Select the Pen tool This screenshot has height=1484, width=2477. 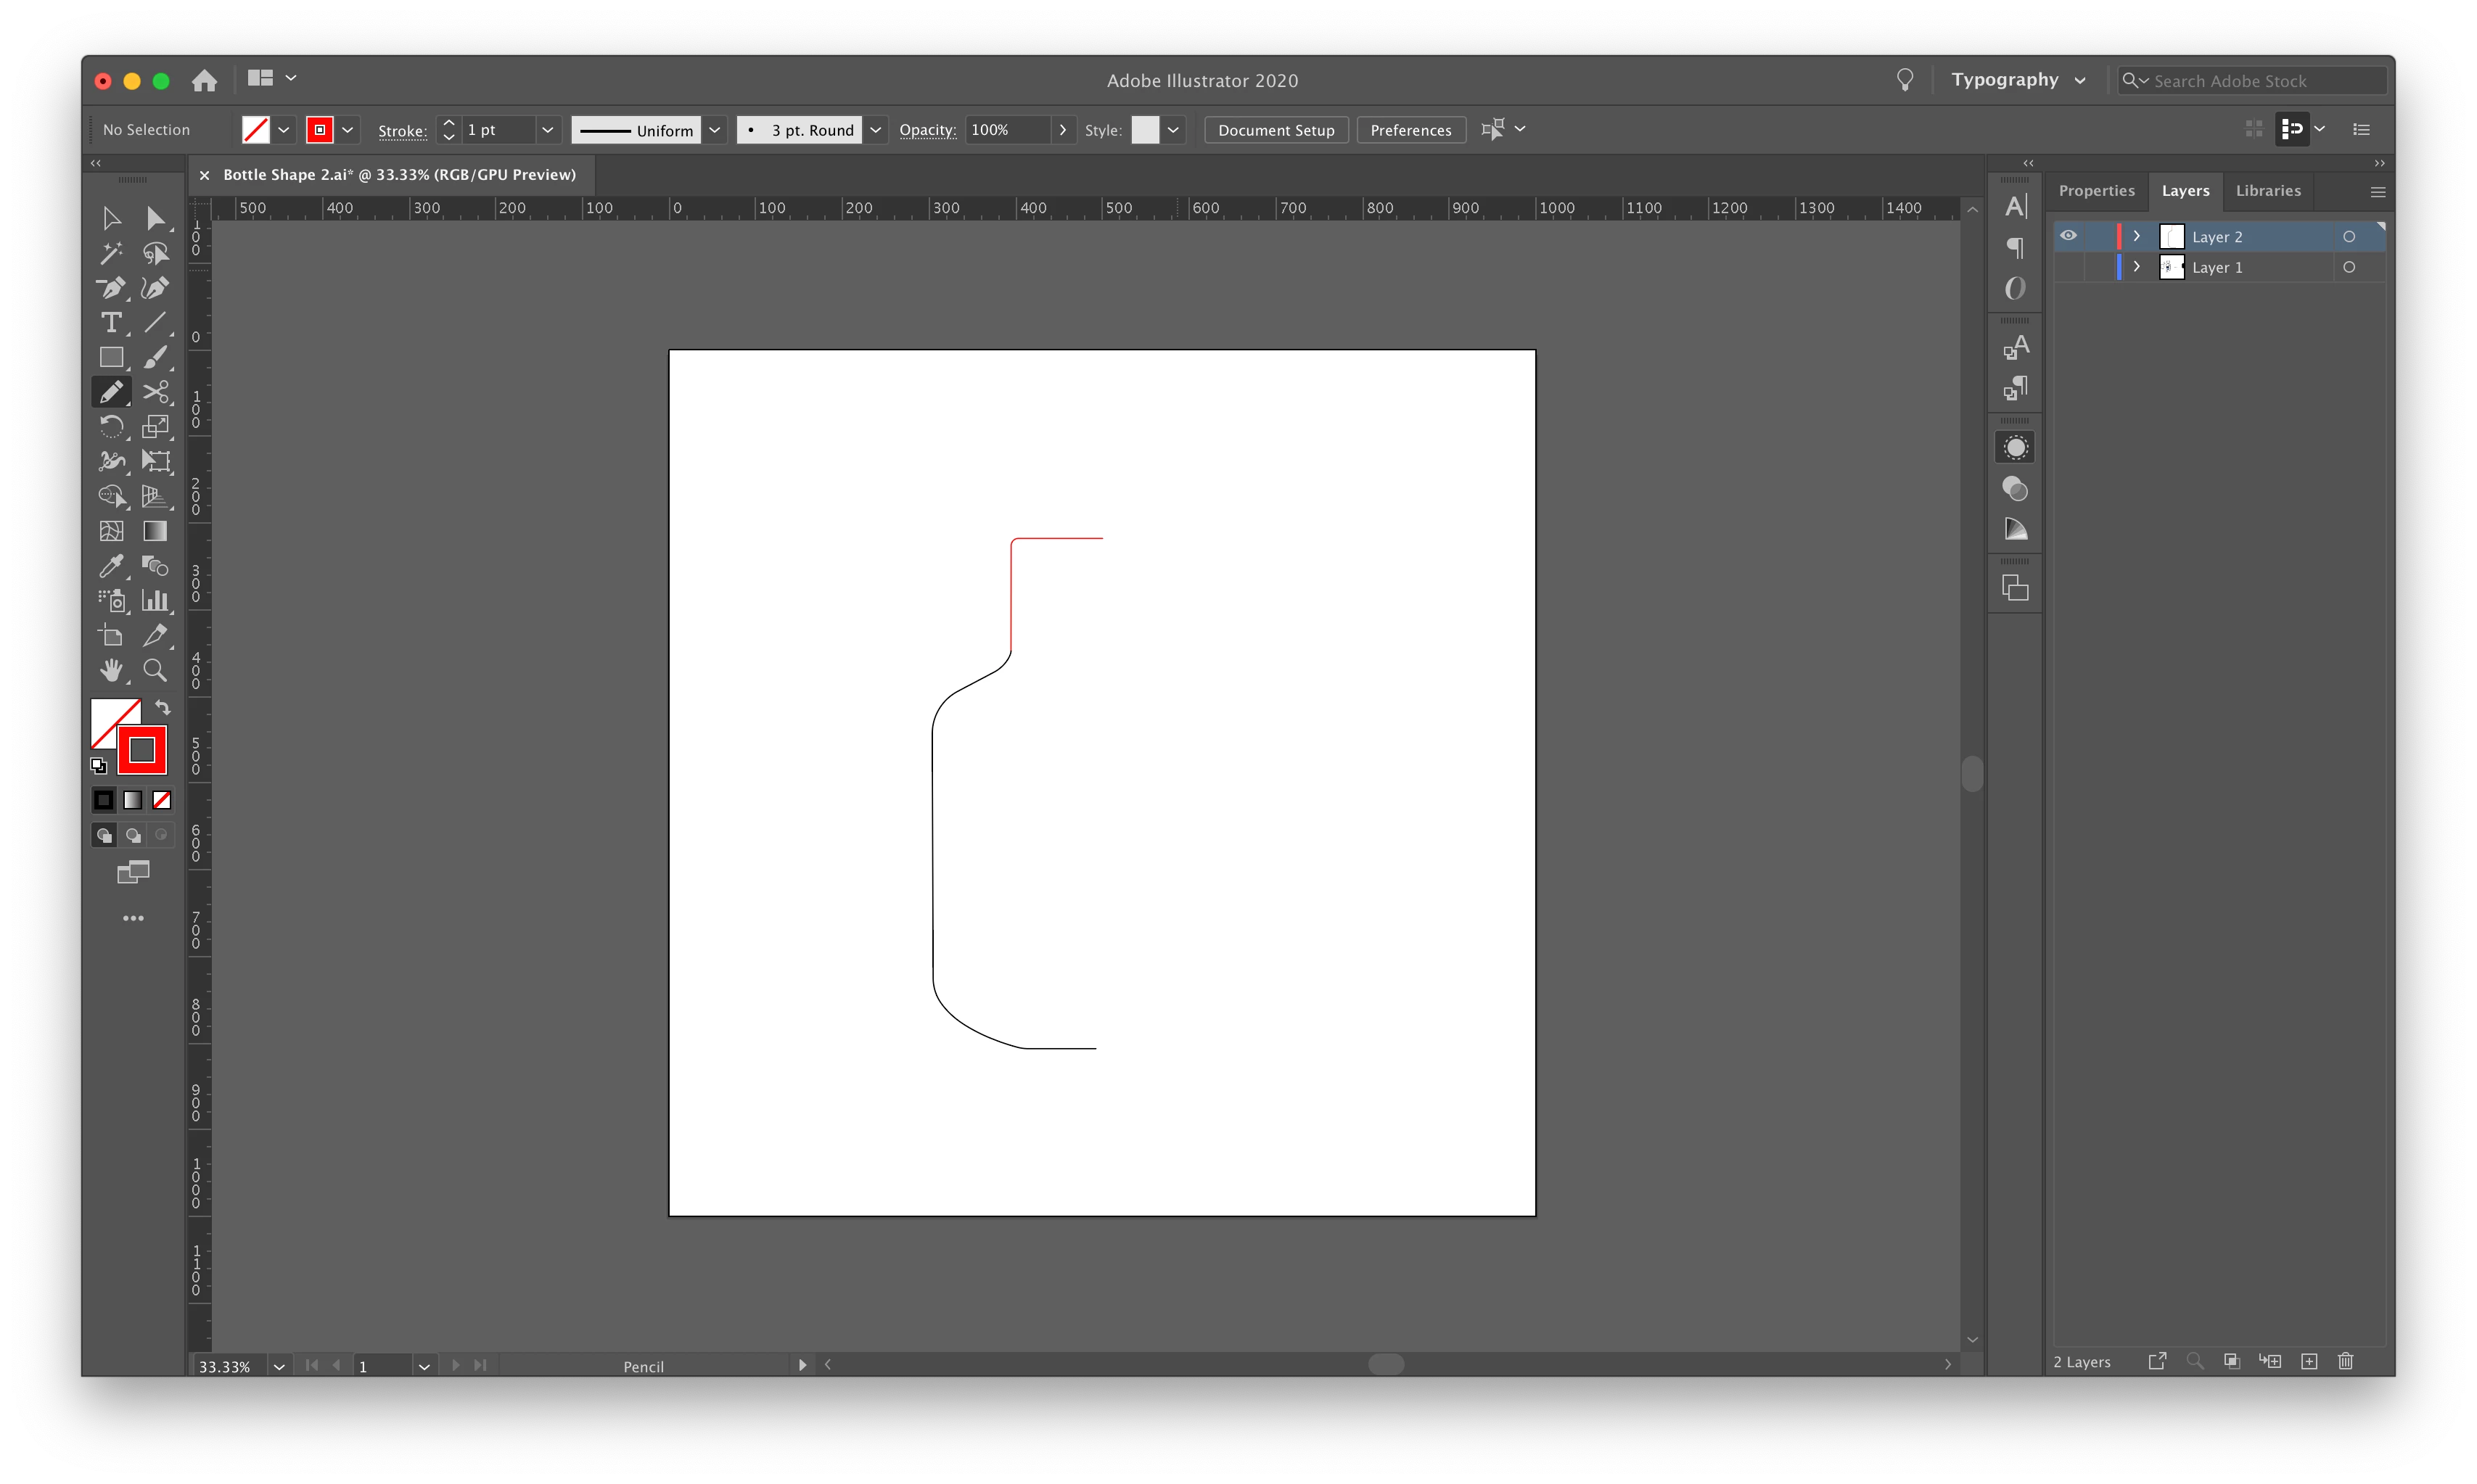pyautogui.click(x=111, y=288)
